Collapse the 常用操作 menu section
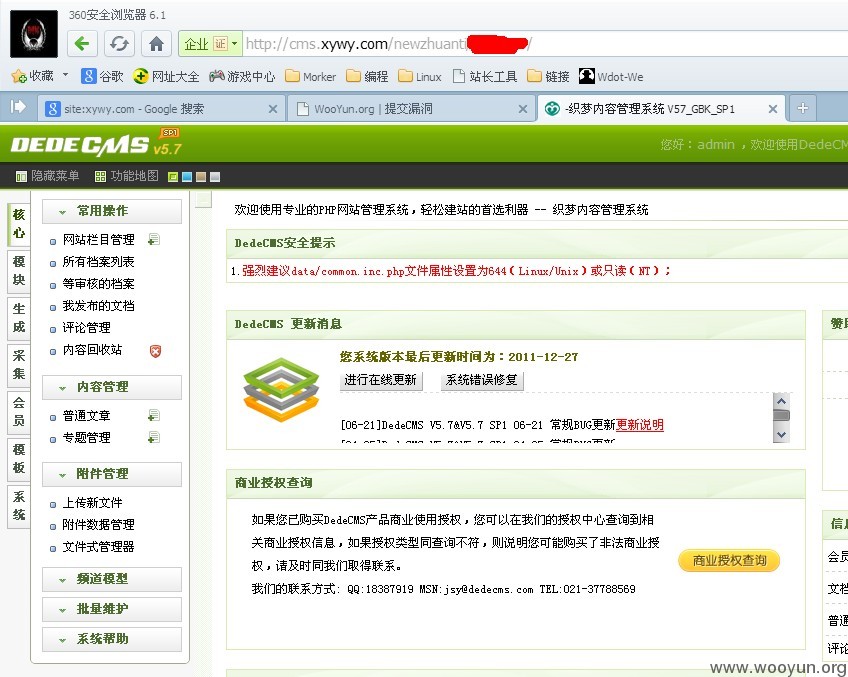The image size is (848, 677). 112,211
